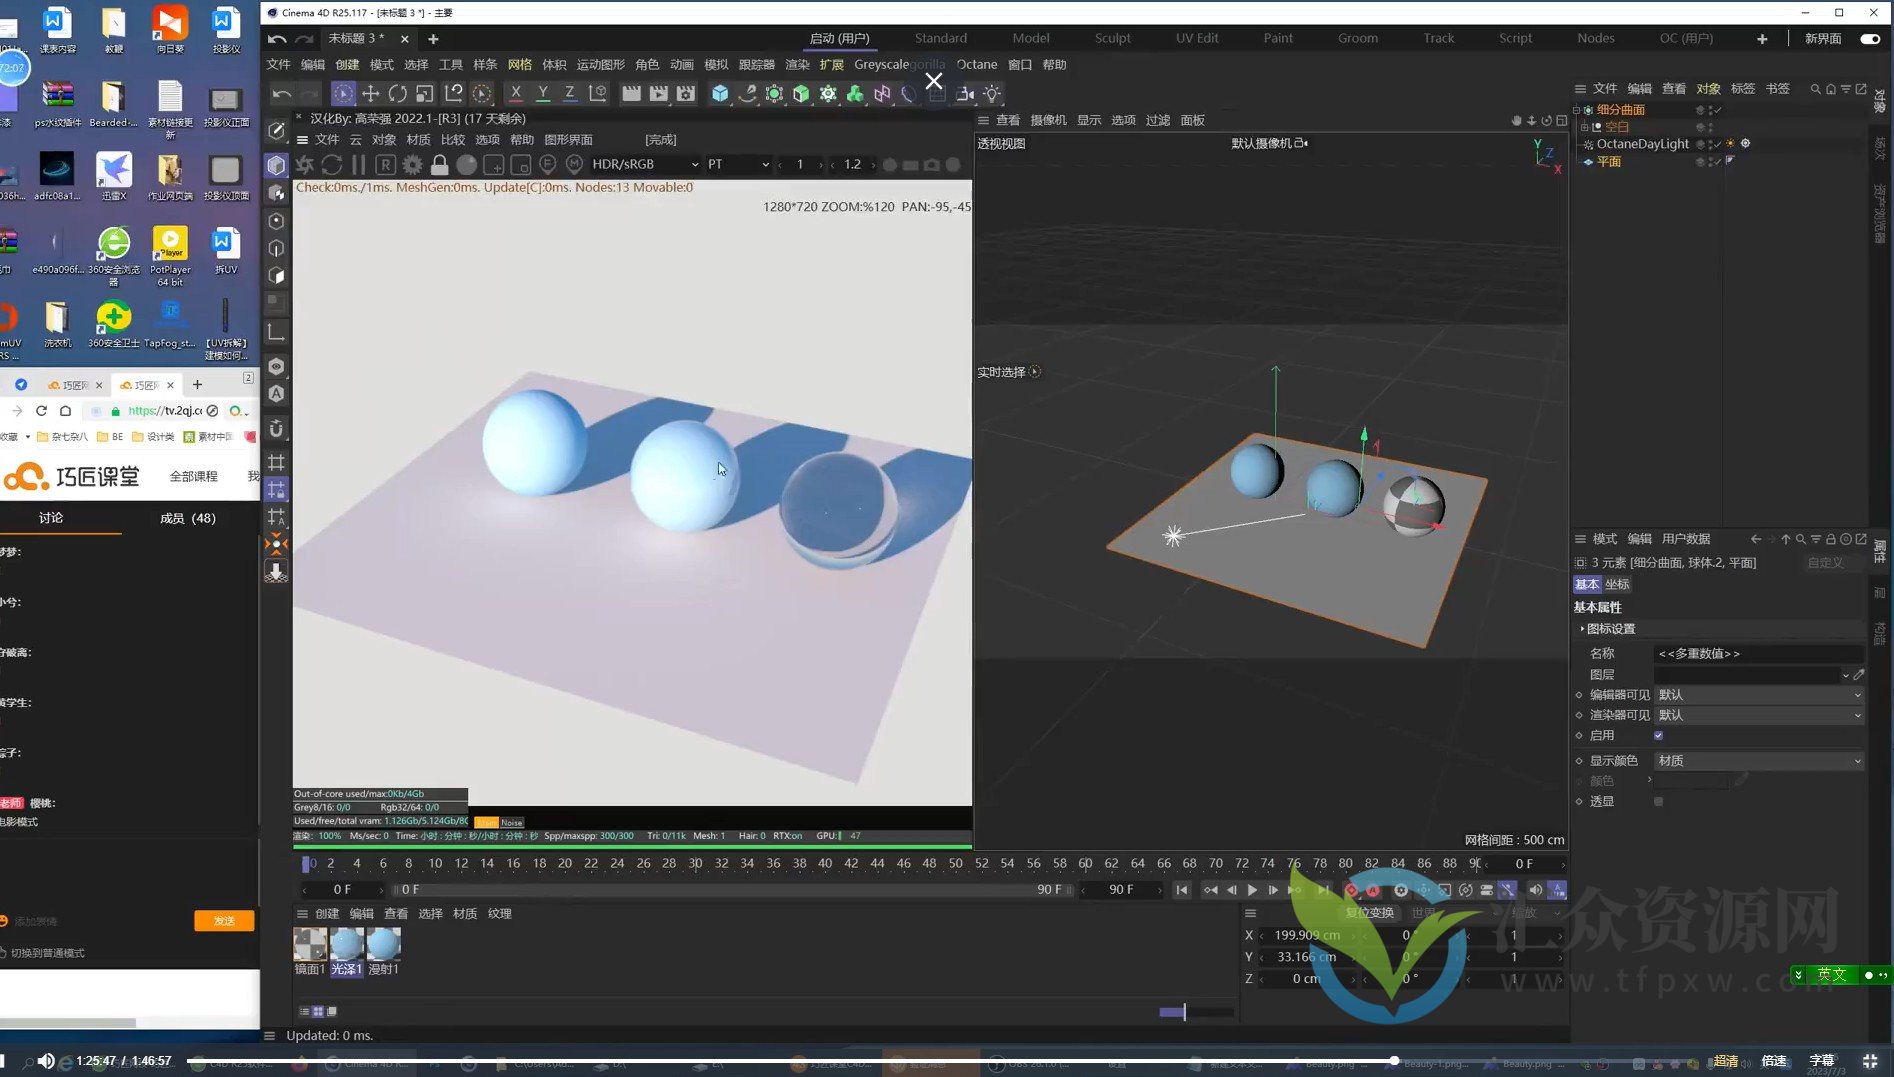
Task: Select the Rotate tool
Action: coord(399,93)
